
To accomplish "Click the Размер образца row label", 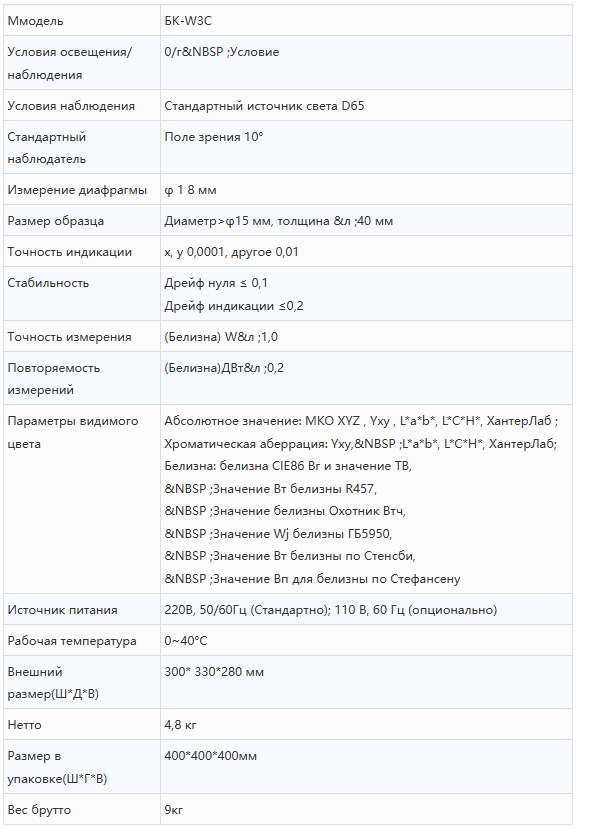I will pyautogui.click(x=56, y=221).
